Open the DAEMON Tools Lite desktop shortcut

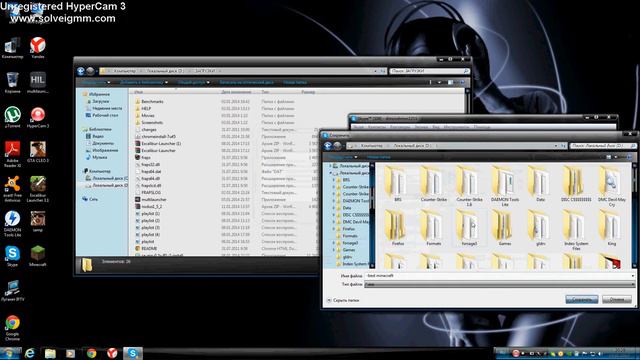12,223
